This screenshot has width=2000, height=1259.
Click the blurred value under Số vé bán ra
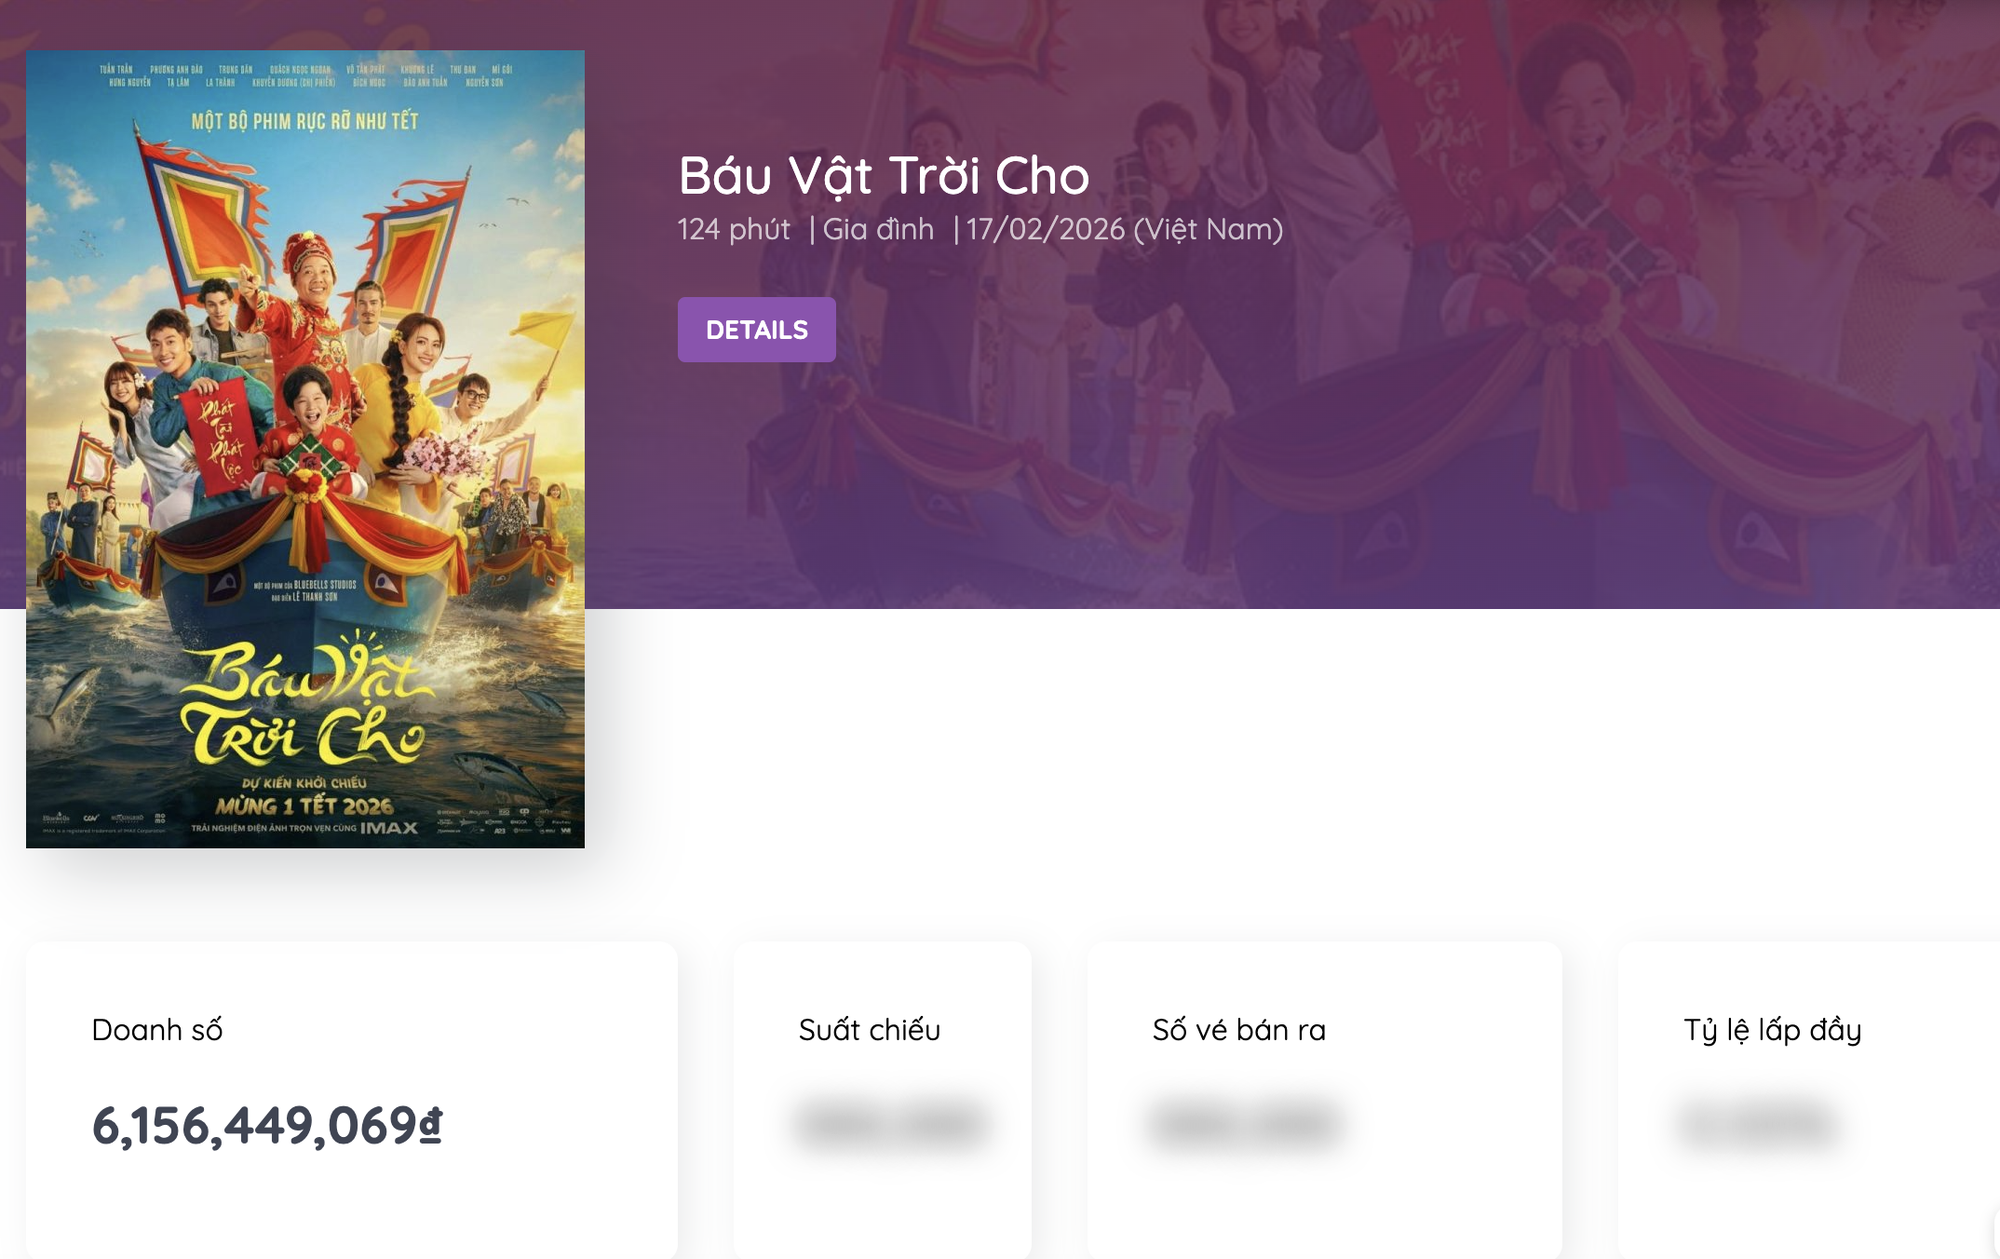[1244, 1124]
